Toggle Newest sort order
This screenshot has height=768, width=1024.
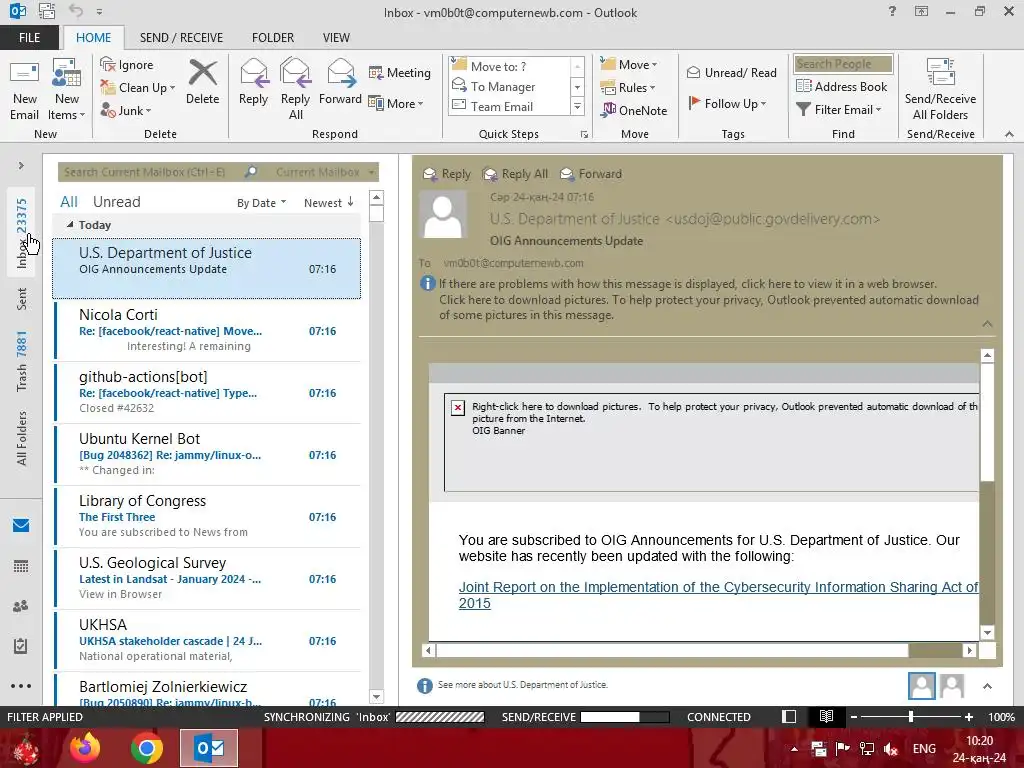click(328, 203)
